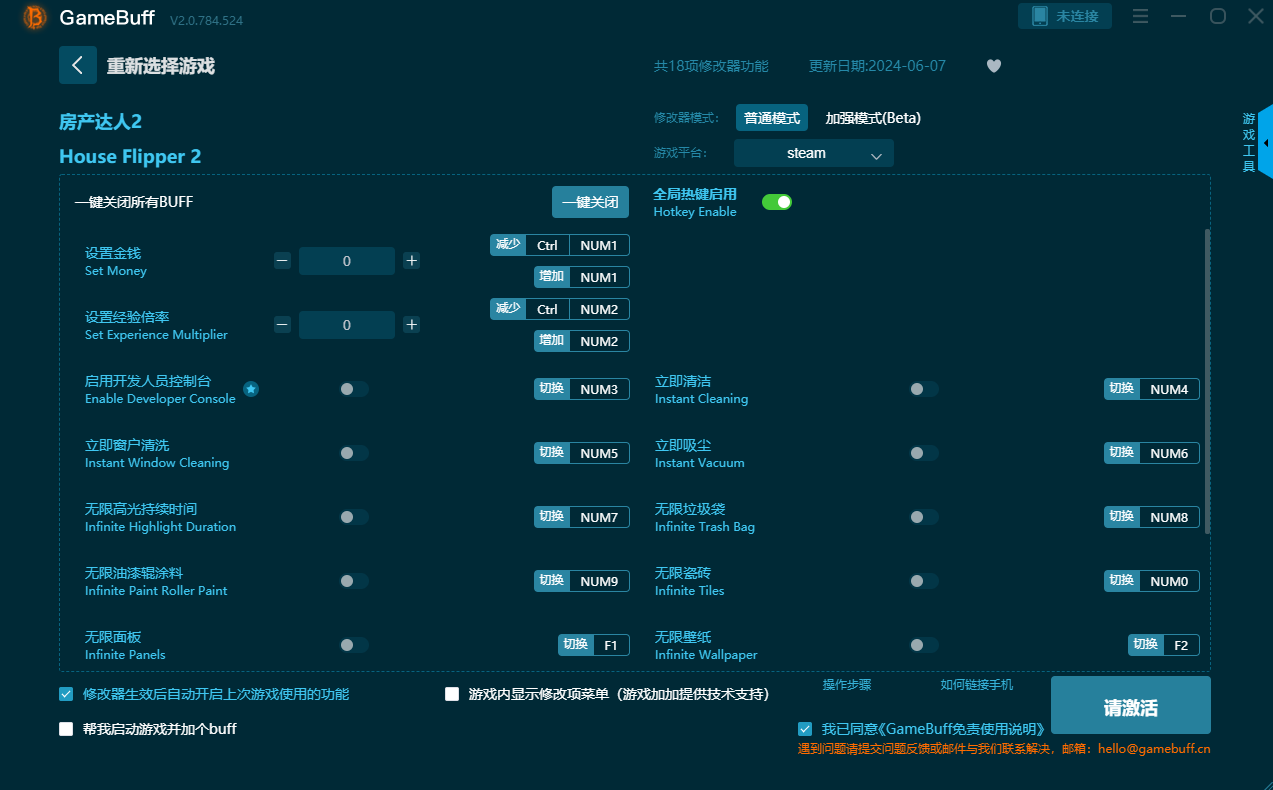Viewport: 1273px width, 790px height.
Task: Click NUM2 increase hotkey for Experience Multiplier
Action: tap(599, 341)
